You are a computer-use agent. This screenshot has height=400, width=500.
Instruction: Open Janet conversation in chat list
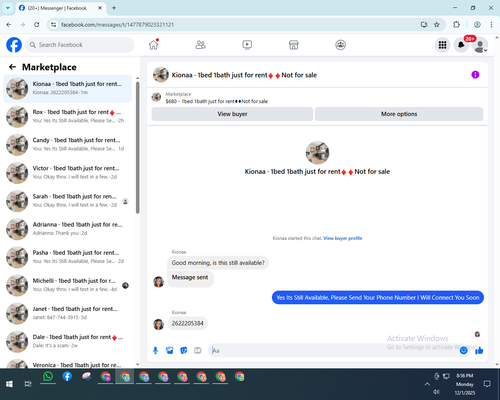point(67,313)
